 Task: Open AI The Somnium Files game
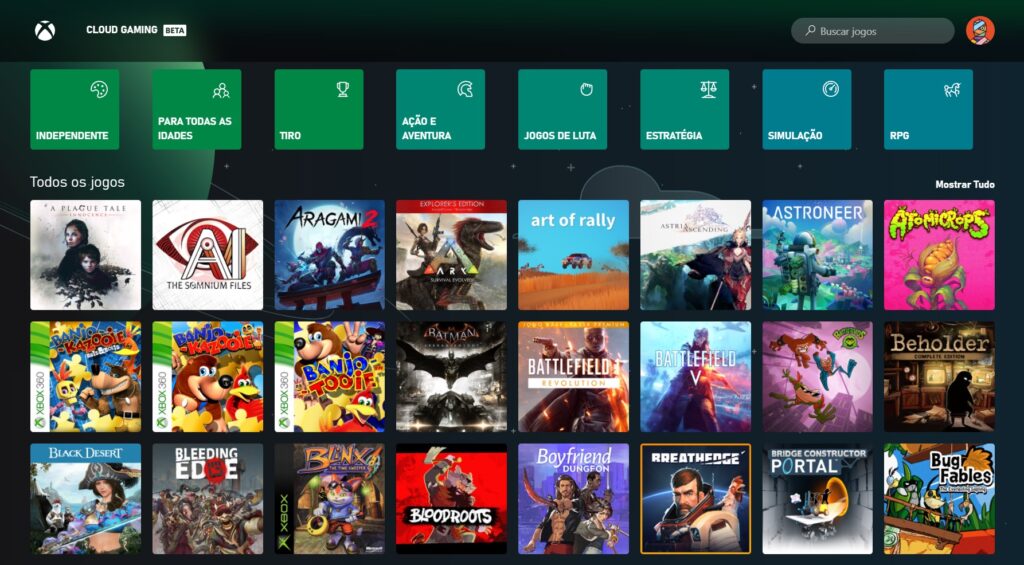[208, 255]
